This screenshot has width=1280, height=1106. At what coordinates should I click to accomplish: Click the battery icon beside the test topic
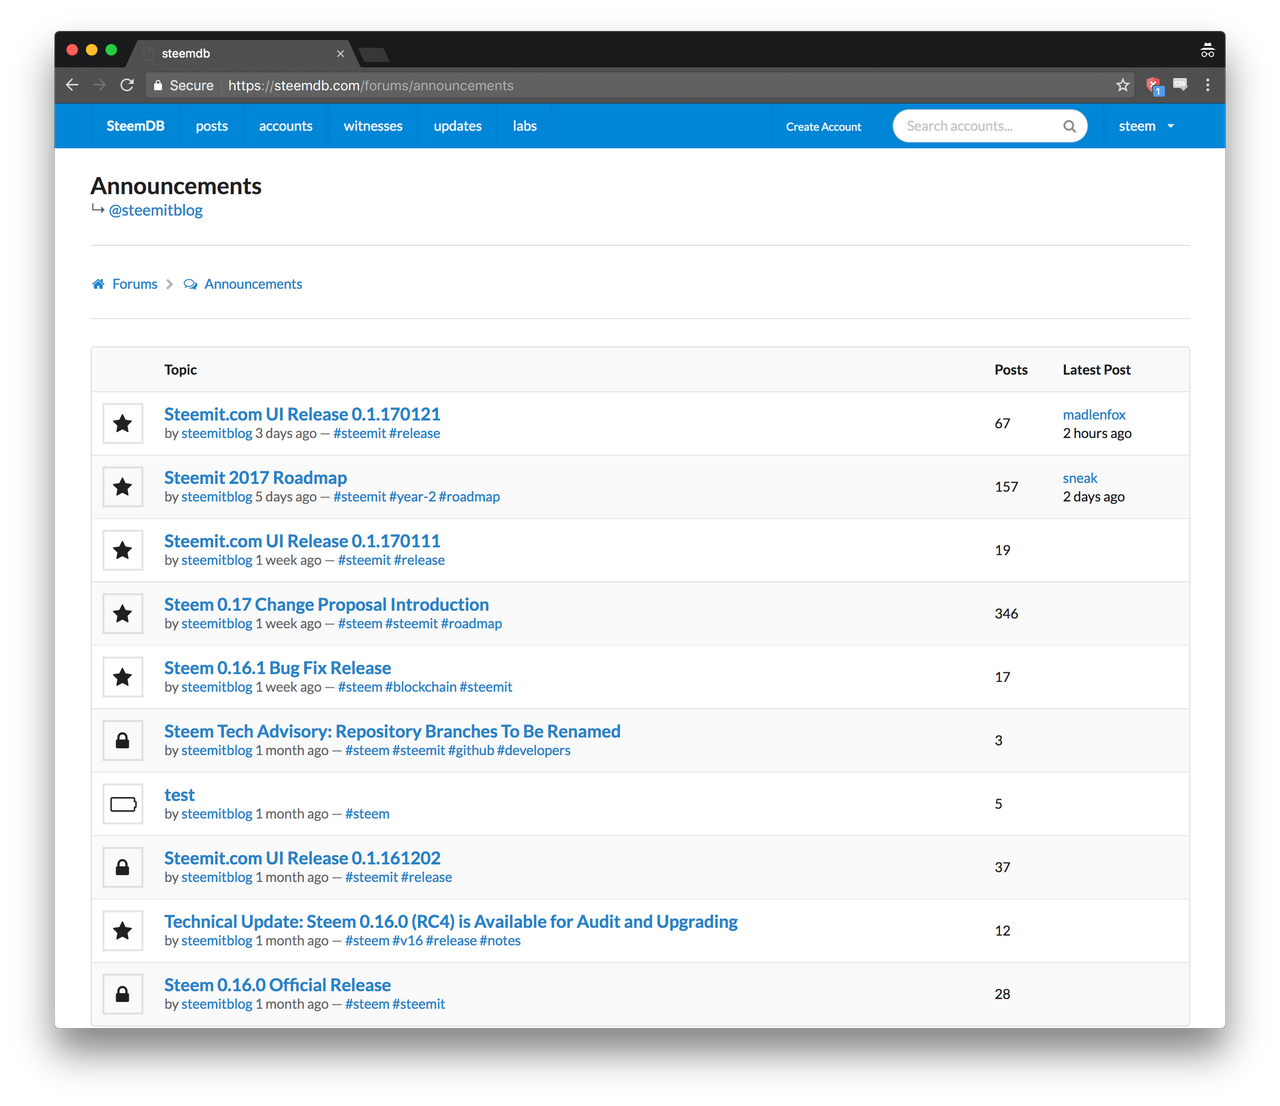tap(122, 803)
